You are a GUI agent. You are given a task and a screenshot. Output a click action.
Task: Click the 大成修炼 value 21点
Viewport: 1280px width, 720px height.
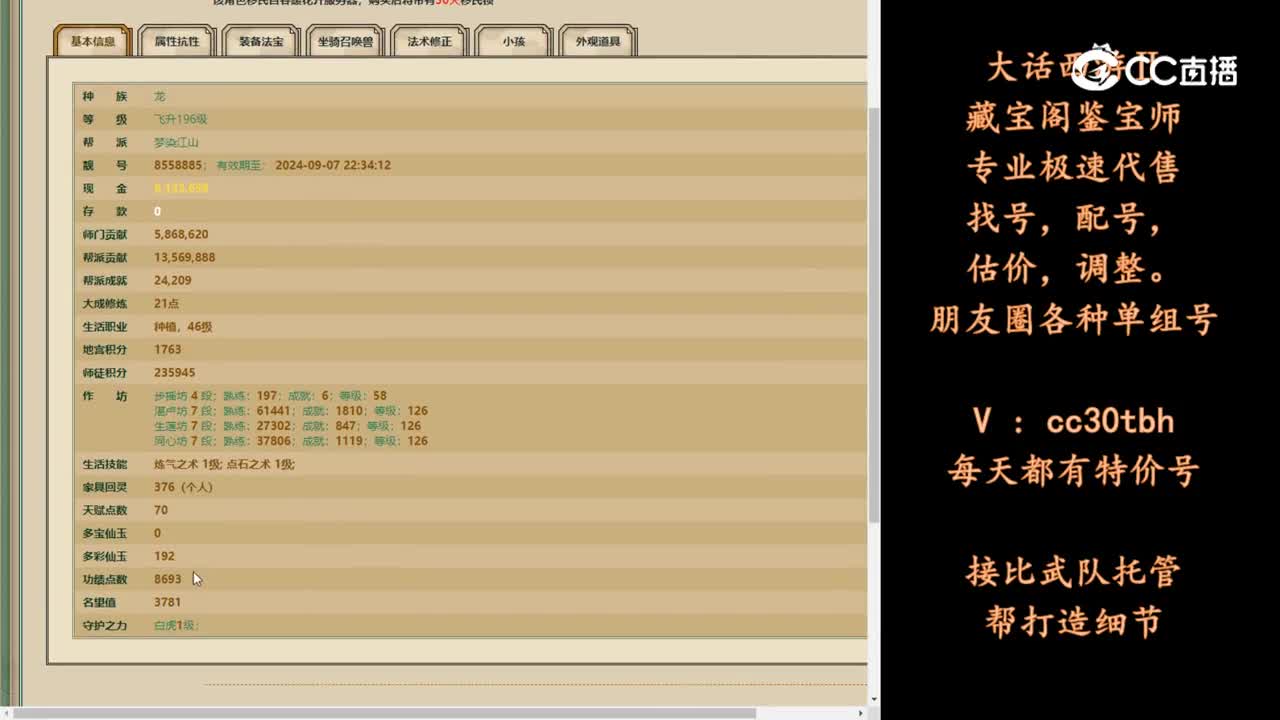coord(167,303)
